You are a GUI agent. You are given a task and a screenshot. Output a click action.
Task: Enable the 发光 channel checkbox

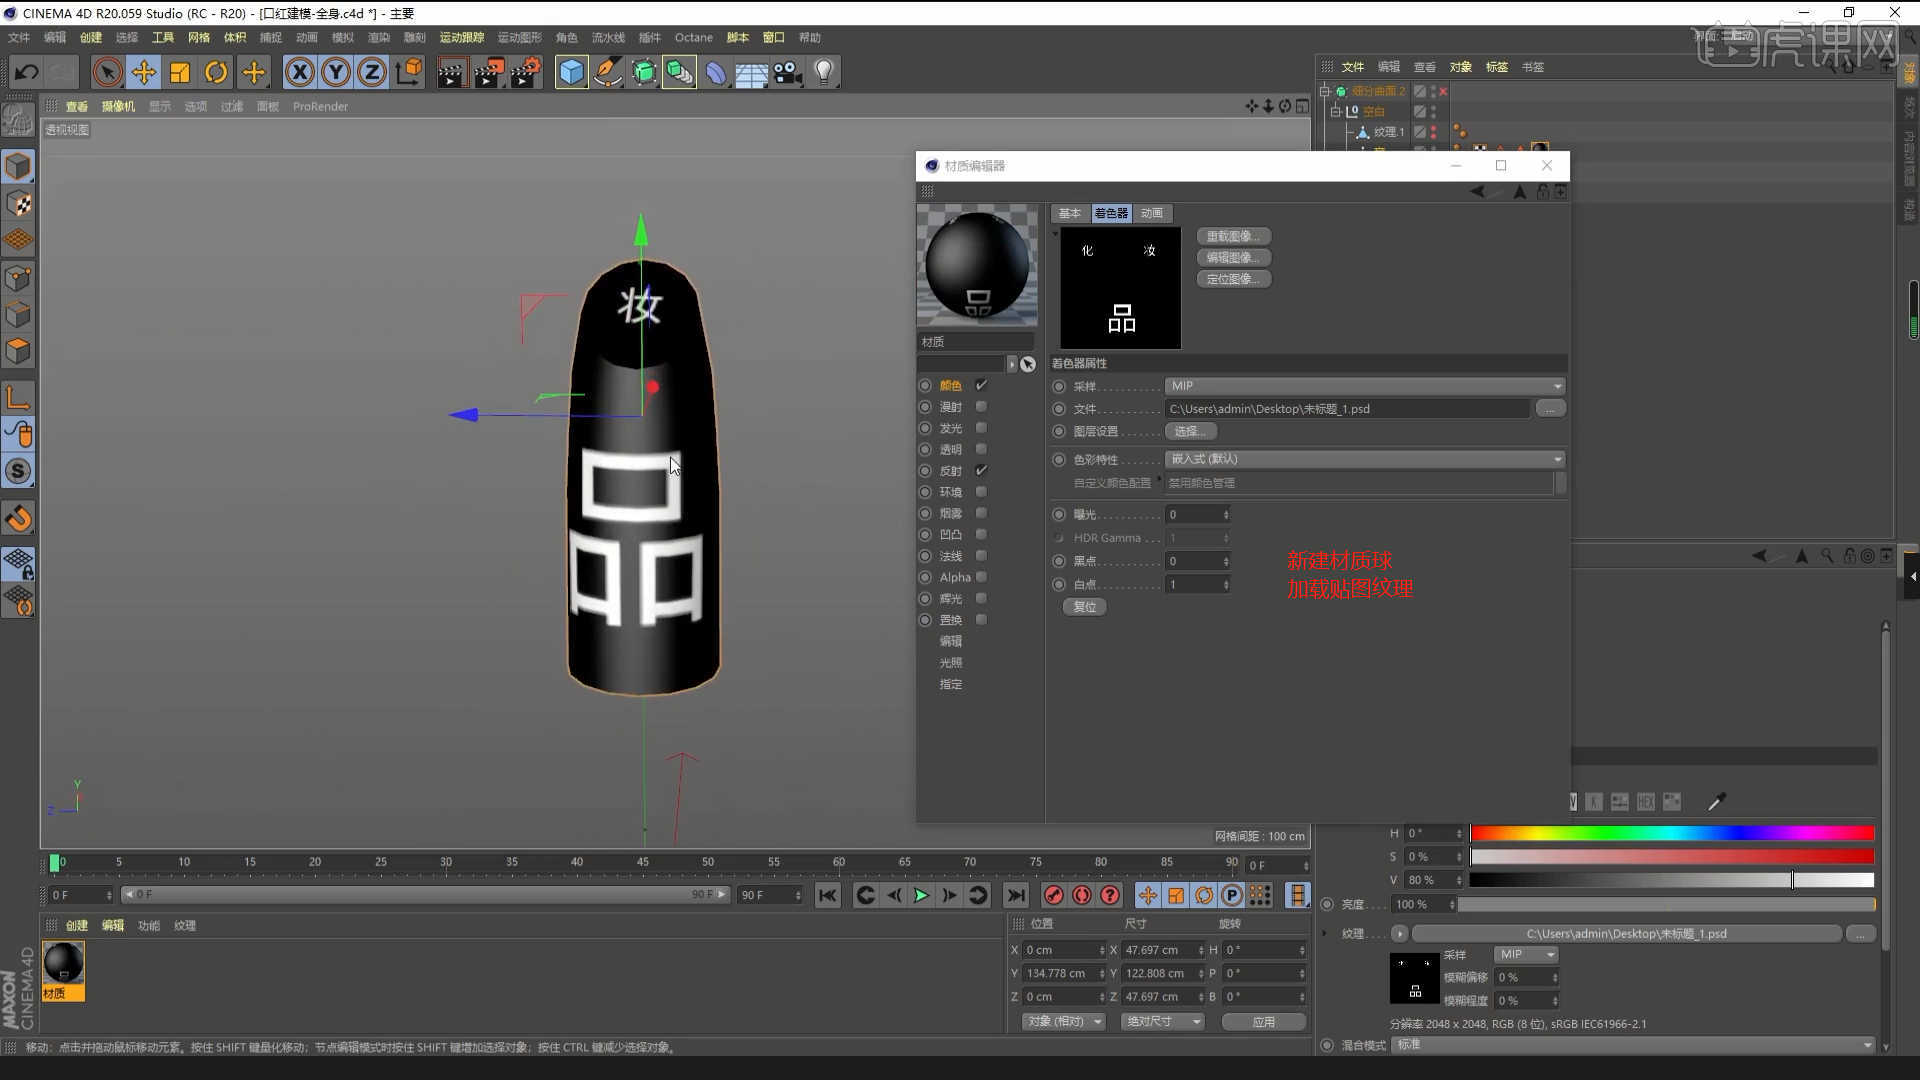[981, 428]
